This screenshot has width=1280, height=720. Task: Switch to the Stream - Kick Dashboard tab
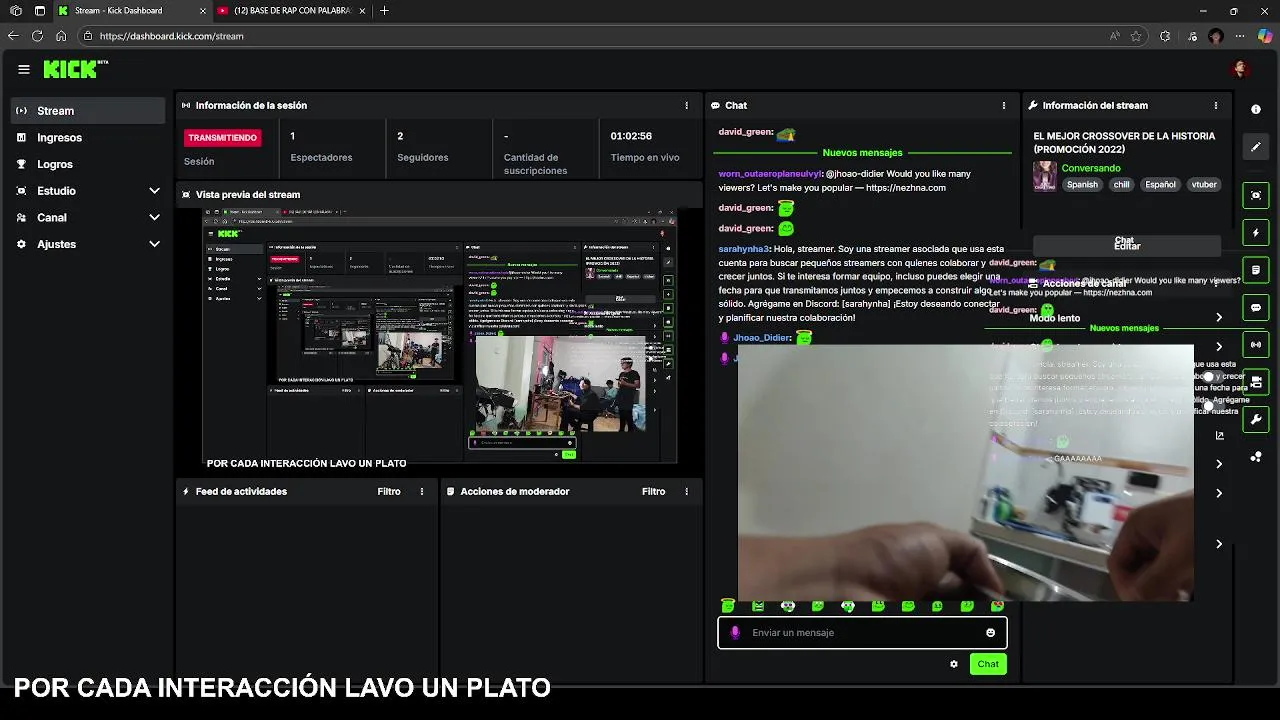point(130,11)
